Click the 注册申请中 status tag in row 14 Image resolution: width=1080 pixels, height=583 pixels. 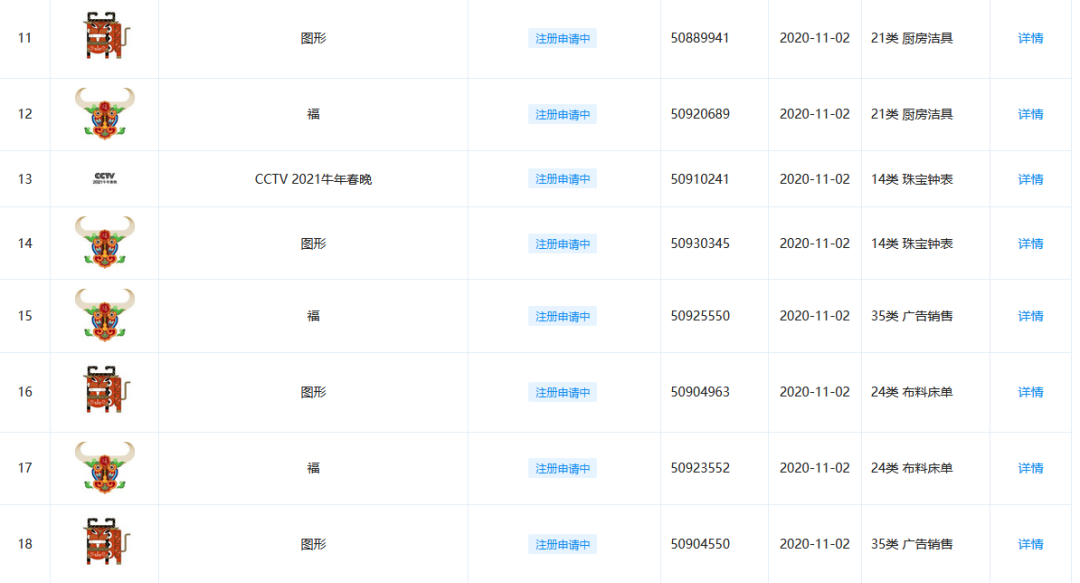(x=563, y=244)
